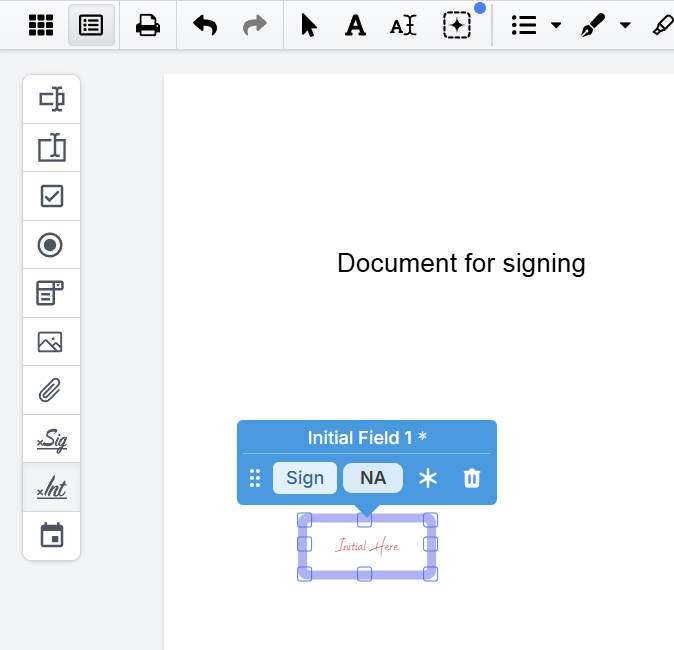
Task: Add a signature field
Action: pyautogui.click(x=52, y=439)
